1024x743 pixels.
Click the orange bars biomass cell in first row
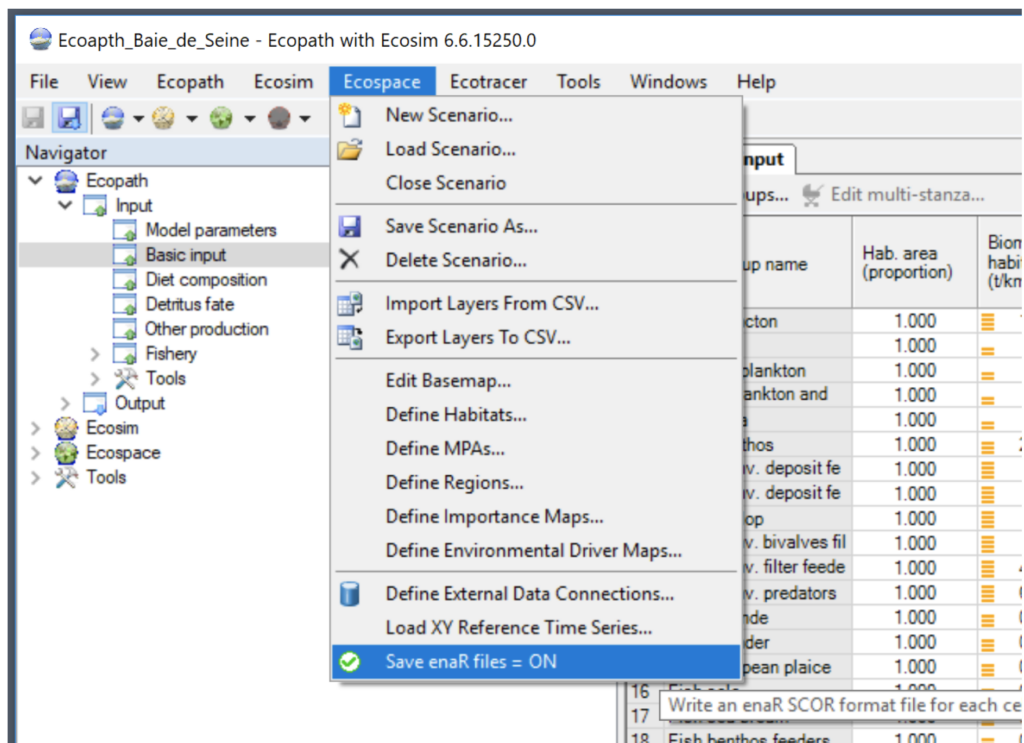coord(988,322)
